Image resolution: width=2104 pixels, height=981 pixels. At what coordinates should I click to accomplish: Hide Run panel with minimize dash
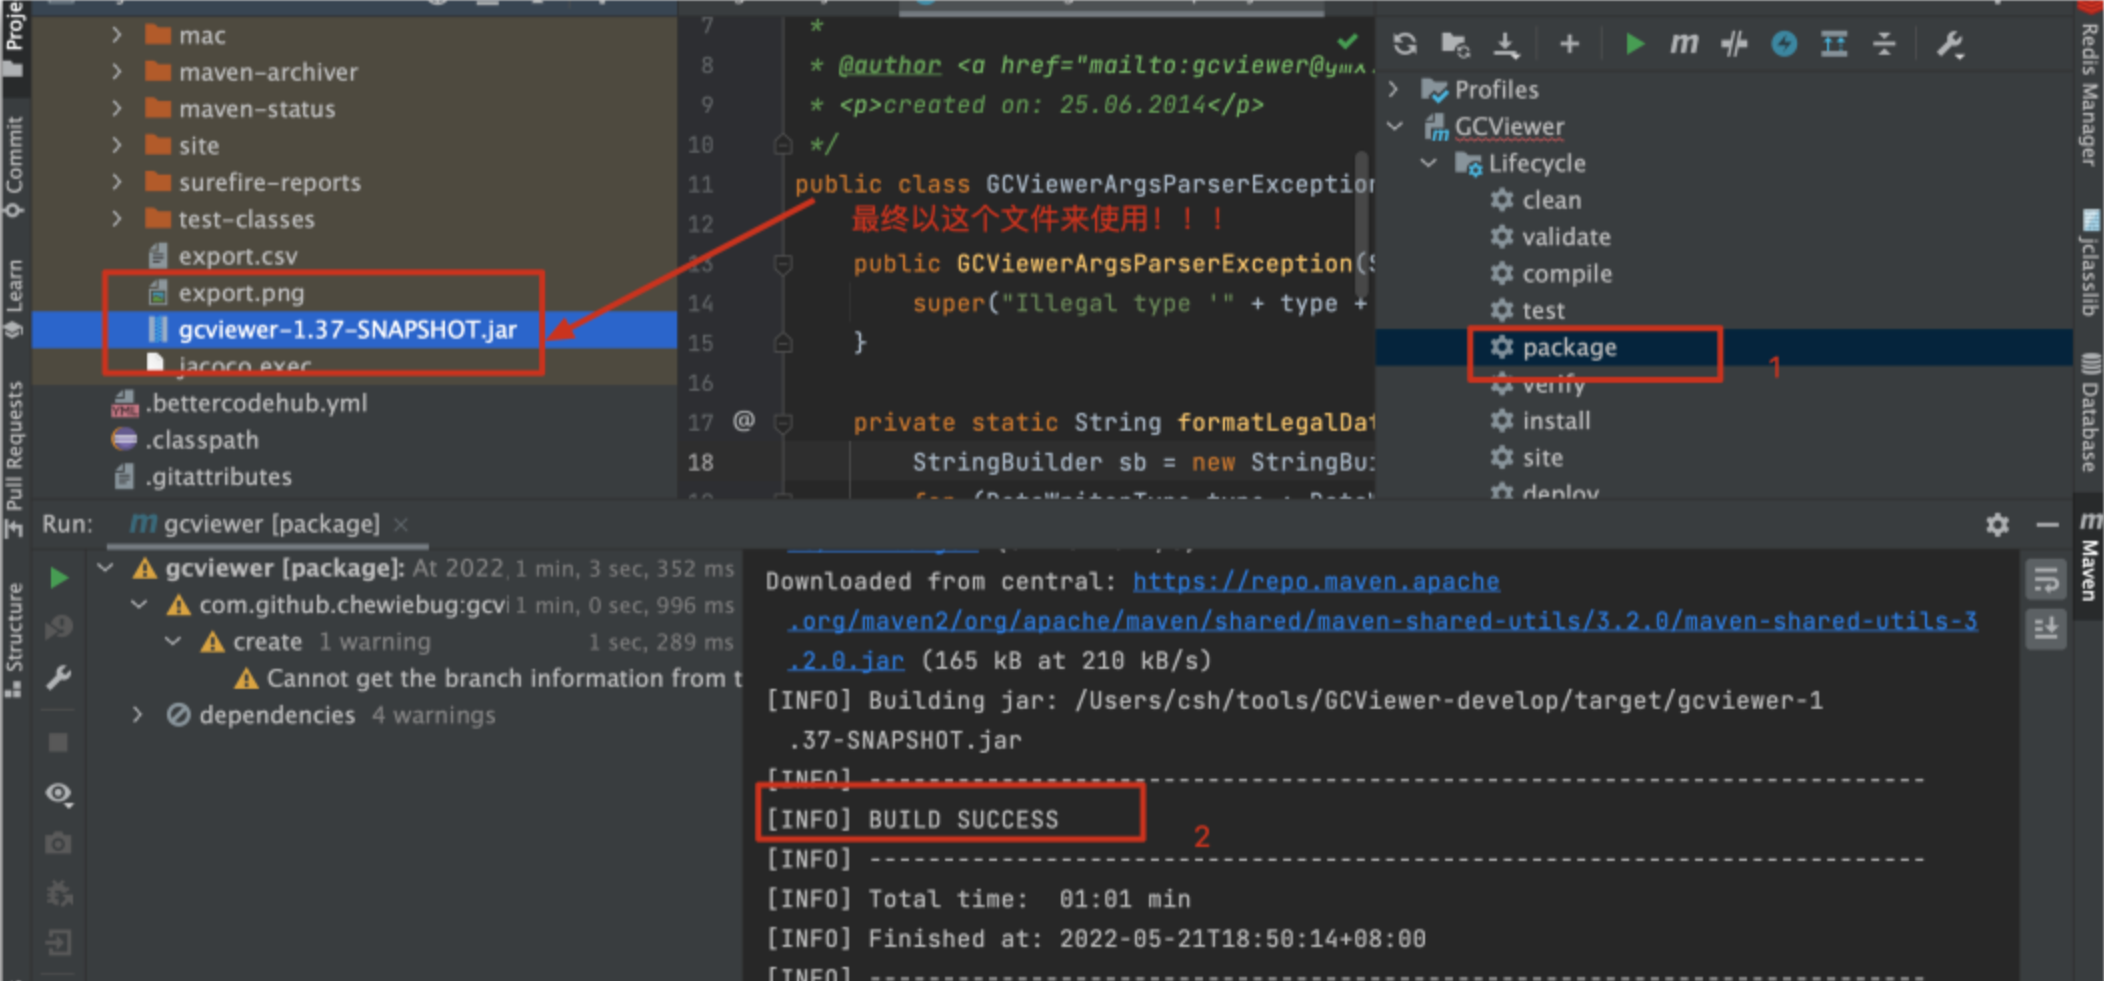pyautogui.click(x=2047, y=524)
